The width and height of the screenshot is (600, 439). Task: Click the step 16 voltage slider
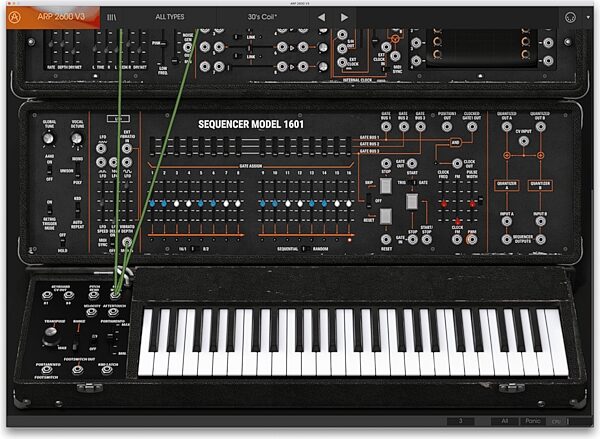(x=349, y=204)
